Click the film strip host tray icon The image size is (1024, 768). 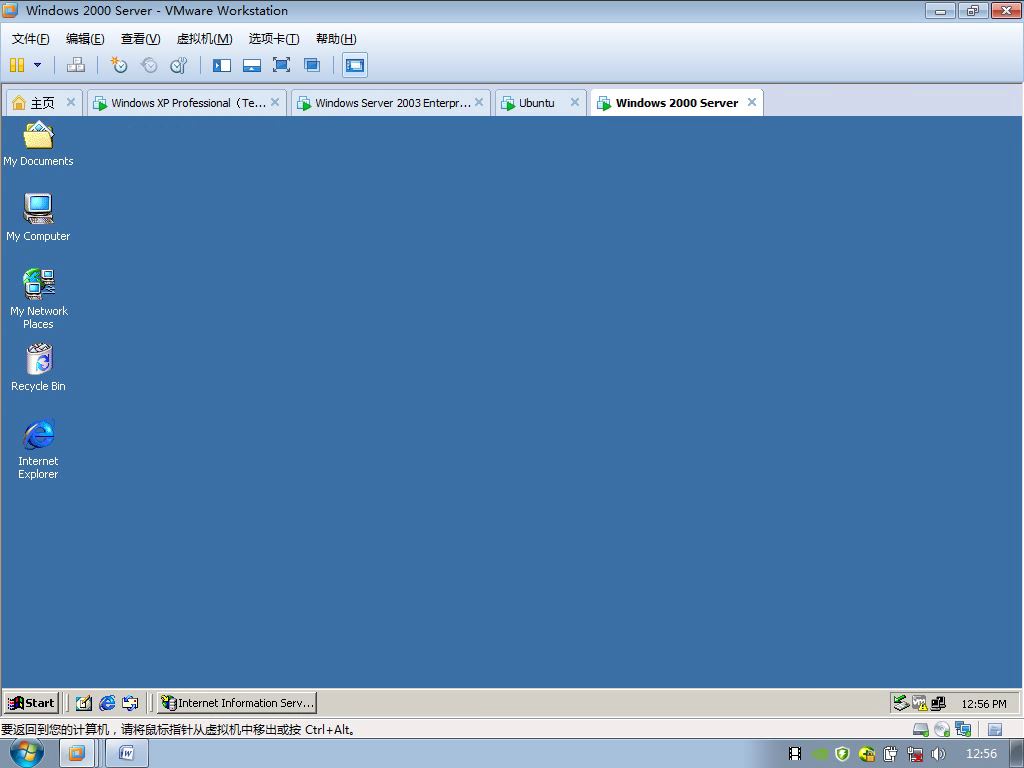[794, 754]
